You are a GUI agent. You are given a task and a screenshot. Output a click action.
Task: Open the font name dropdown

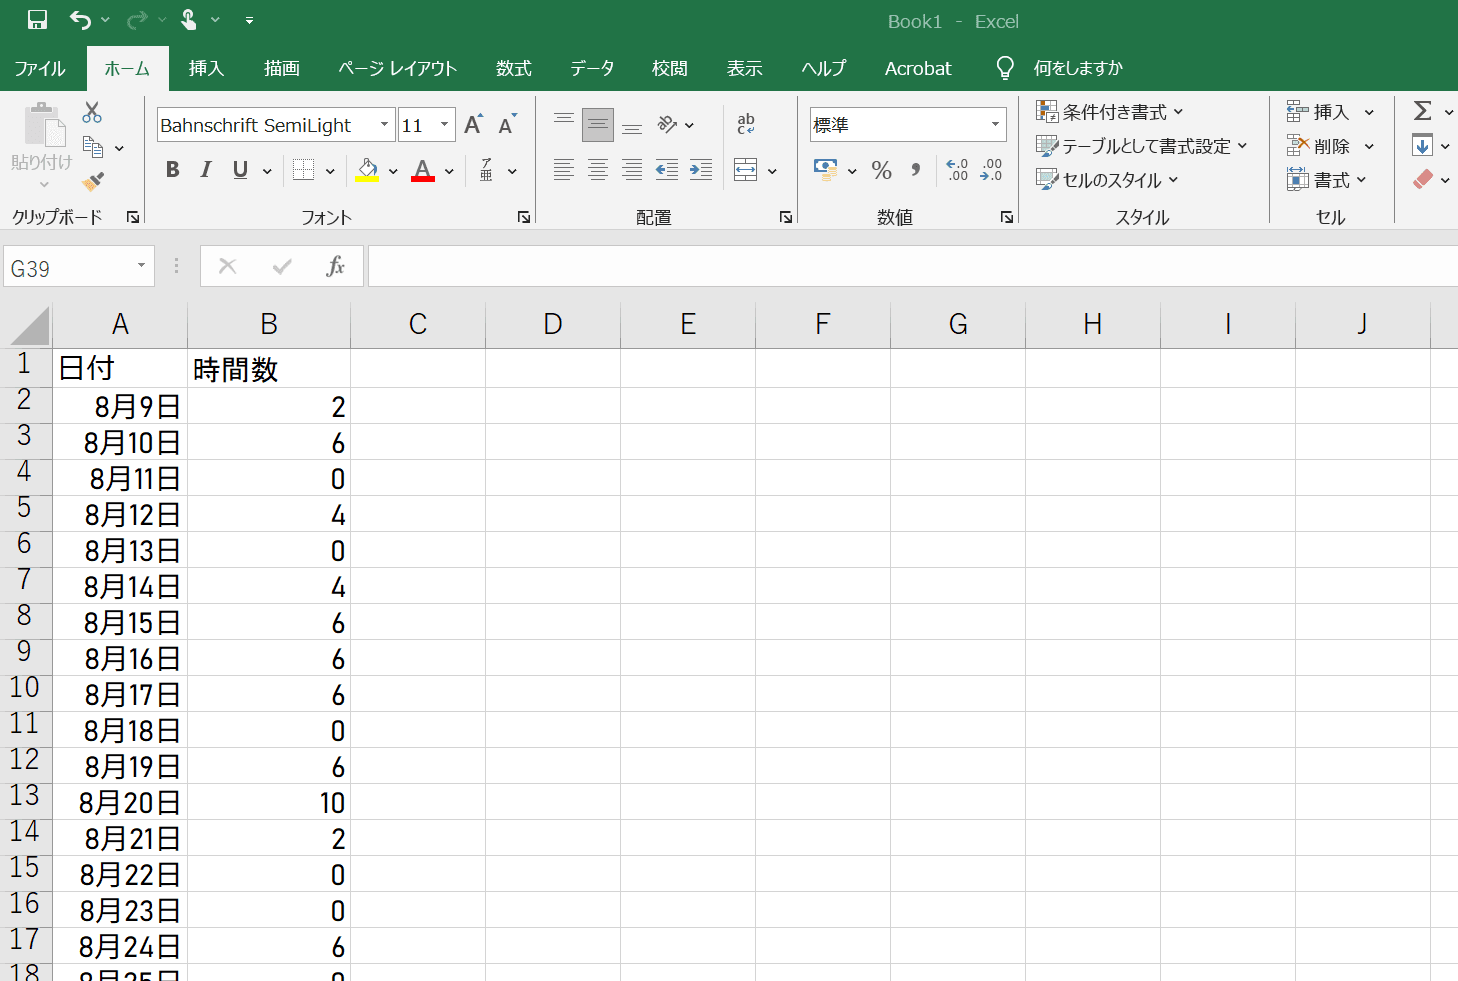click(384, 125)
